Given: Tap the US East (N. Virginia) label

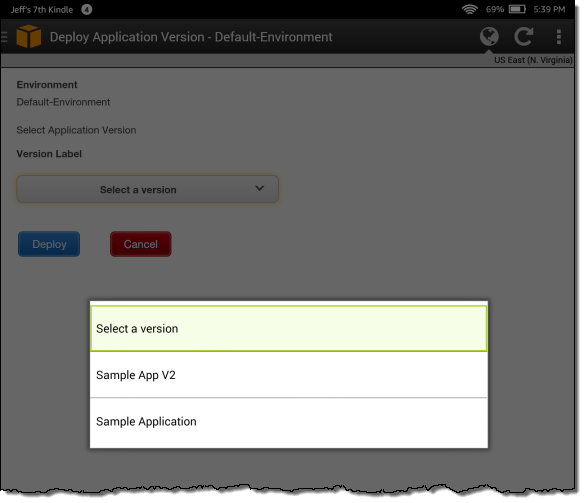Looking at the screenshot, I should click(533, 60).
